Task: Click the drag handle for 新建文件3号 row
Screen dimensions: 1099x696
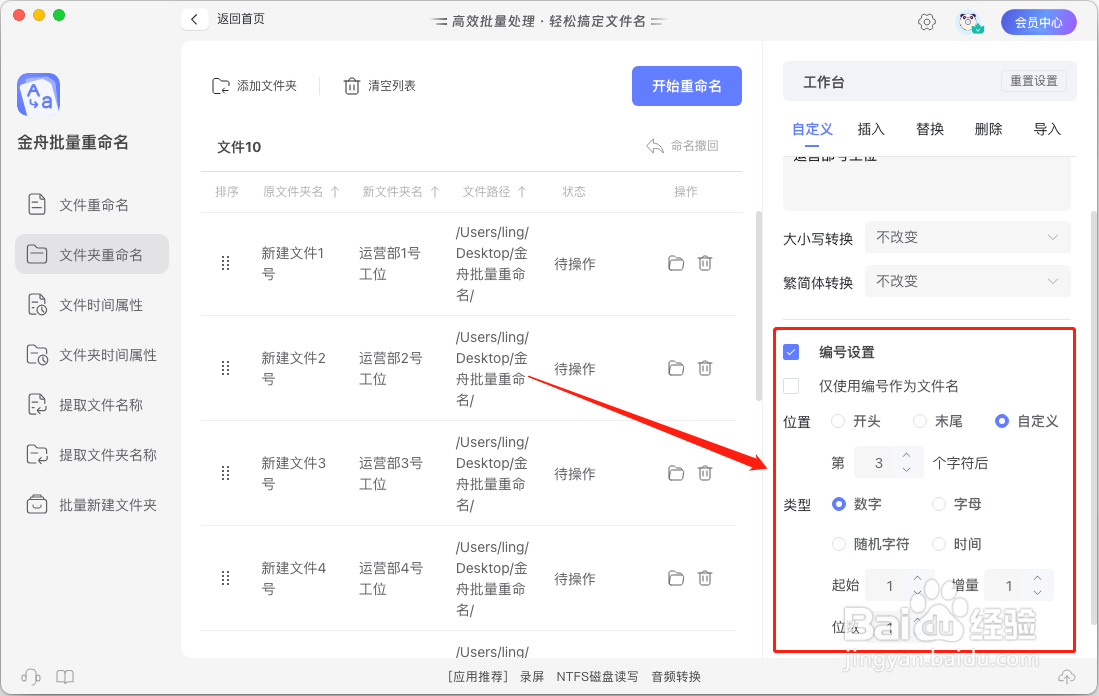Action: tap(225, 473)
